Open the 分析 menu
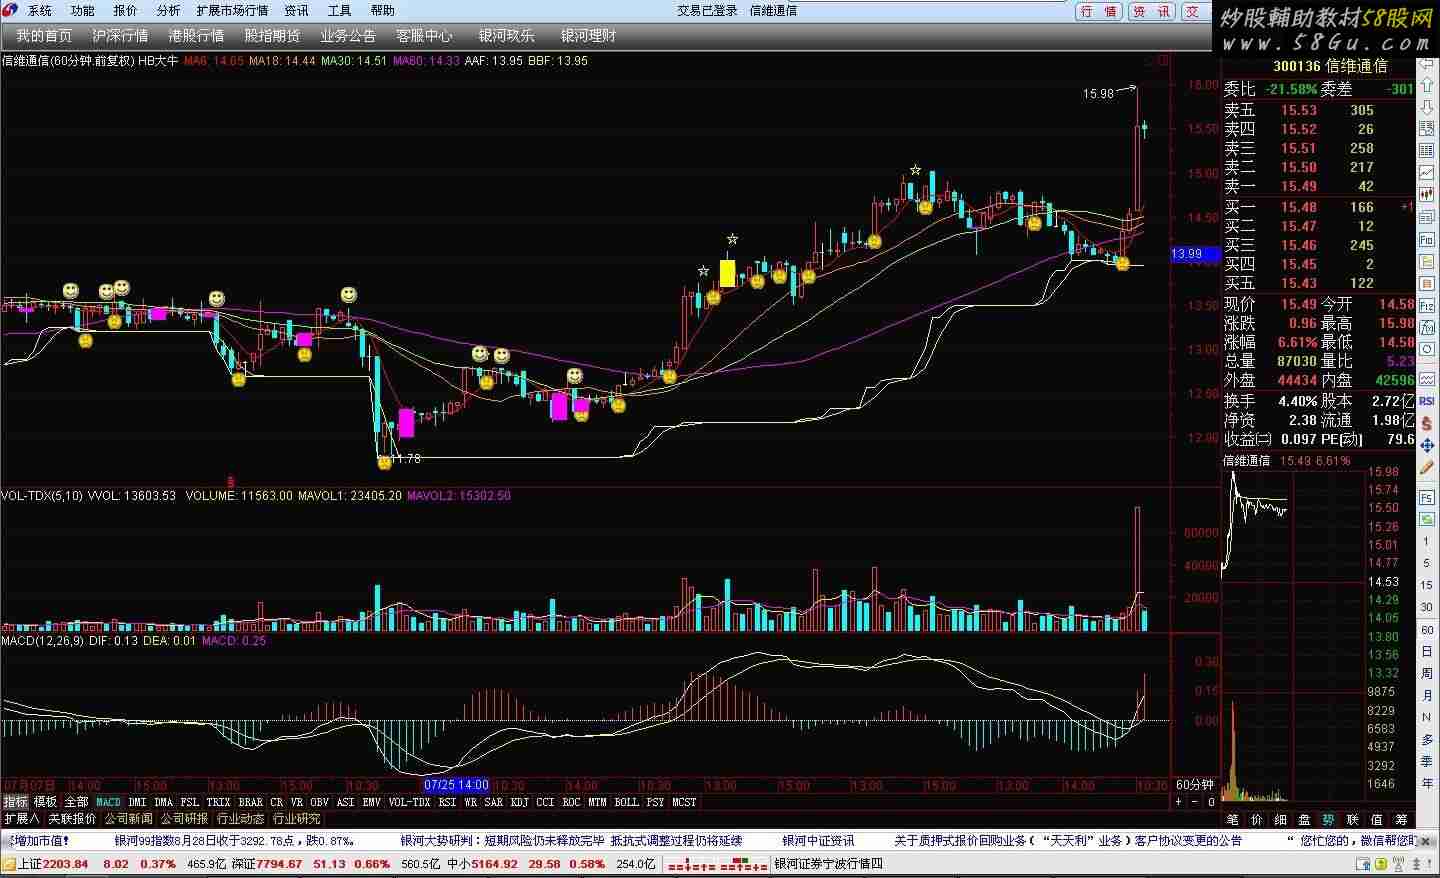This screenshot has width=1440, height=878. pyautogui.click(x=168, y=11)
